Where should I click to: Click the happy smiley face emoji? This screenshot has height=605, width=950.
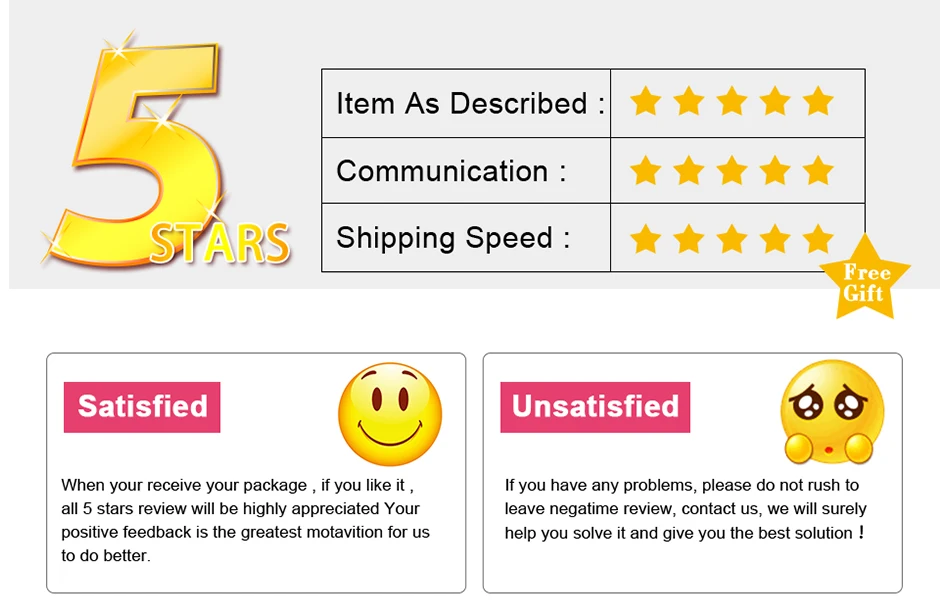point(390,414)
